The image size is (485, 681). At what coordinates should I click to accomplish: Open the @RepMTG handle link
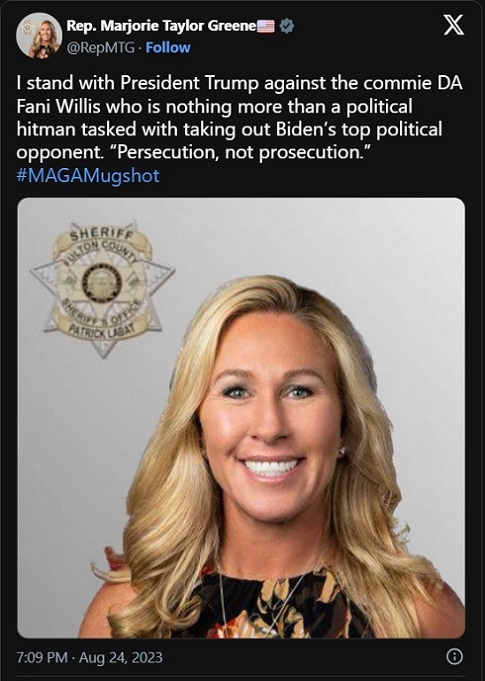[100, 47]
